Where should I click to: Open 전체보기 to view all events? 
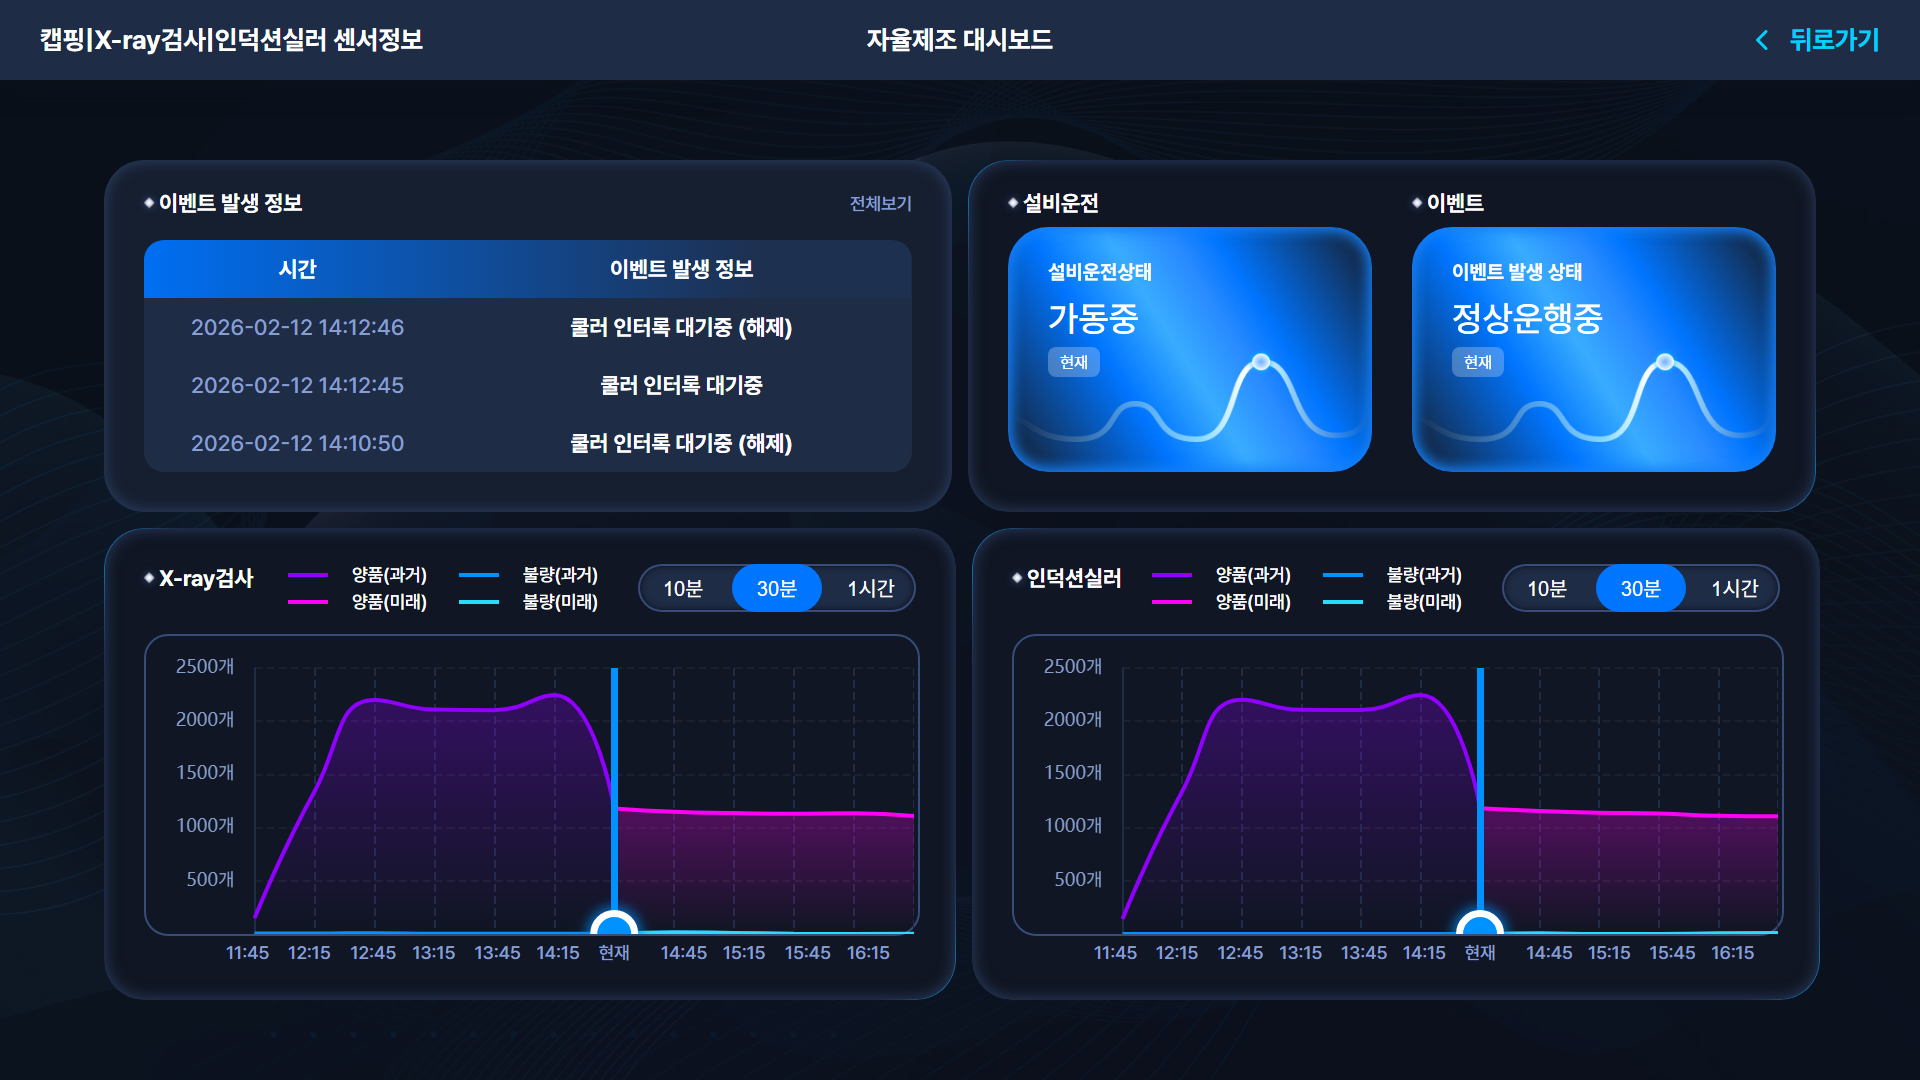[x=880, y=203]
